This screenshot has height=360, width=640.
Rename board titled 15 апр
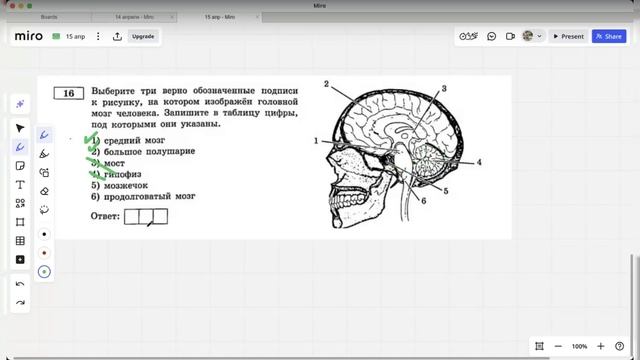pos(76,36)
